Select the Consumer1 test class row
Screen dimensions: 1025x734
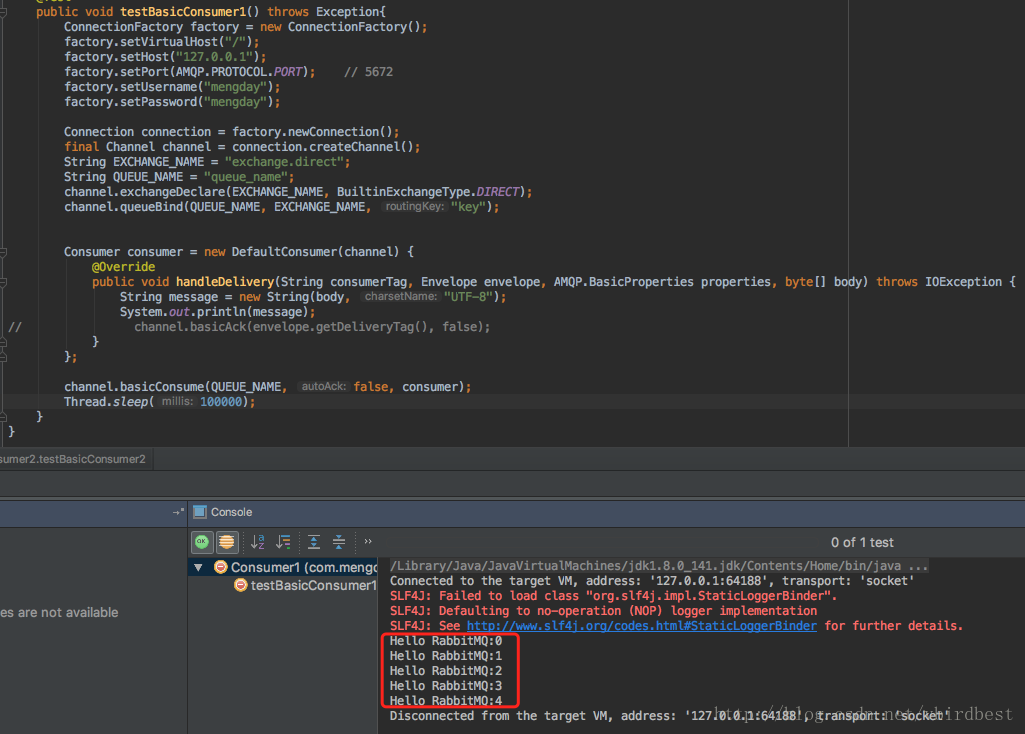(x=283, y=567)
